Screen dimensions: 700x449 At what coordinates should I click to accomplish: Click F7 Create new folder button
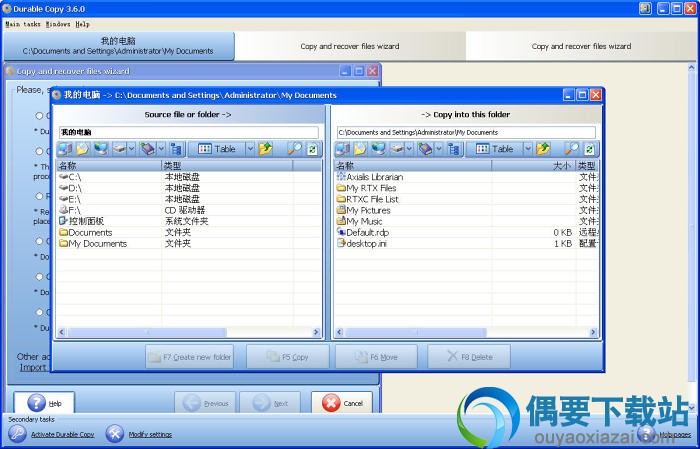click(x=190, y=357)
